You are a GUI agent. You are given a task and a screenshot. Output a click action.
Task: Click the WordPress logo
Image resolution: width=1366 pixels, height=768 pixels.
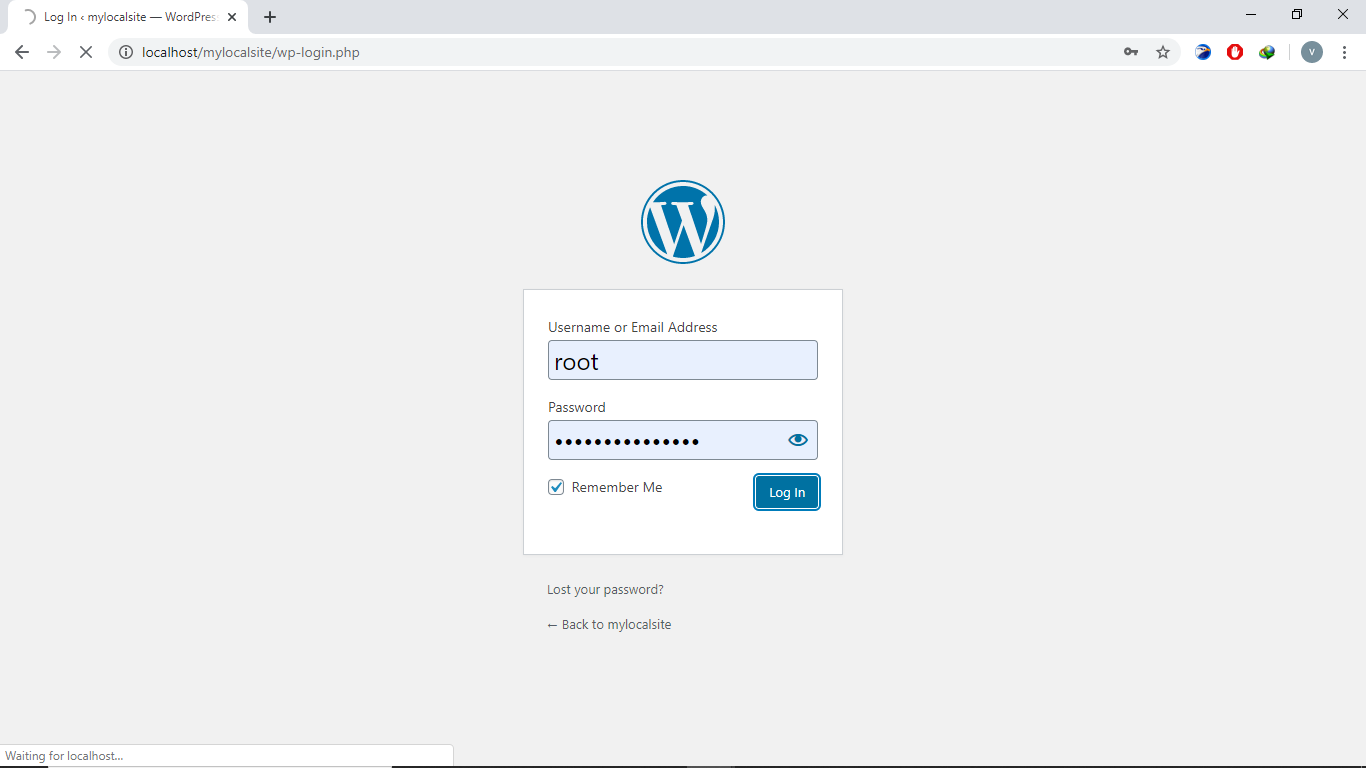coord(683,222)
